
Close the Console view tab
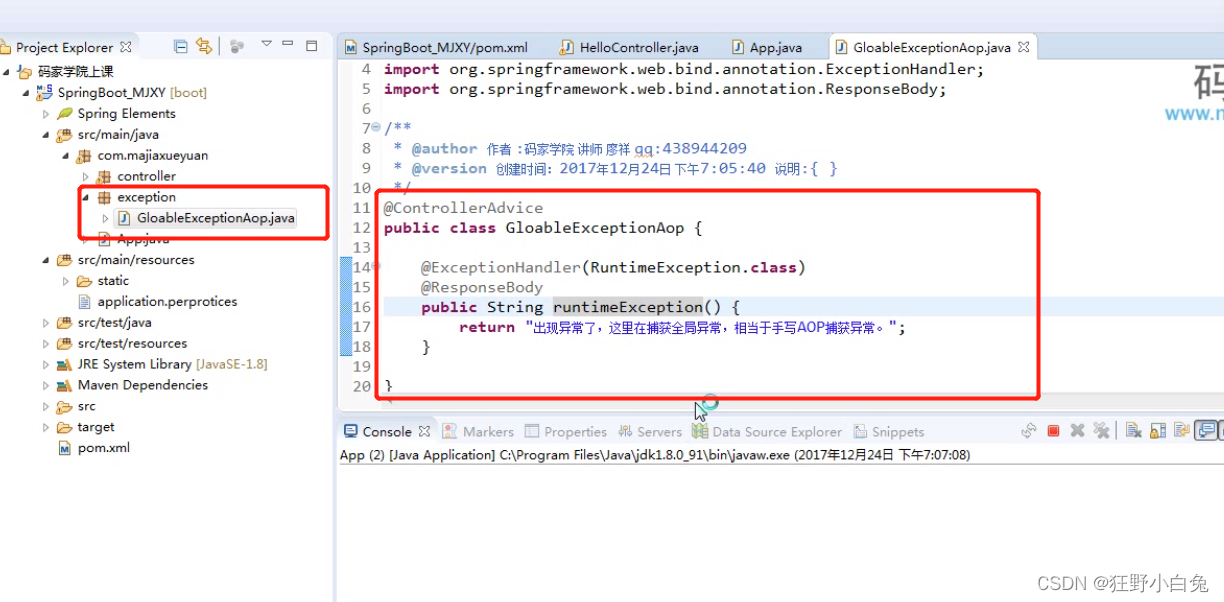pos(424,432)
